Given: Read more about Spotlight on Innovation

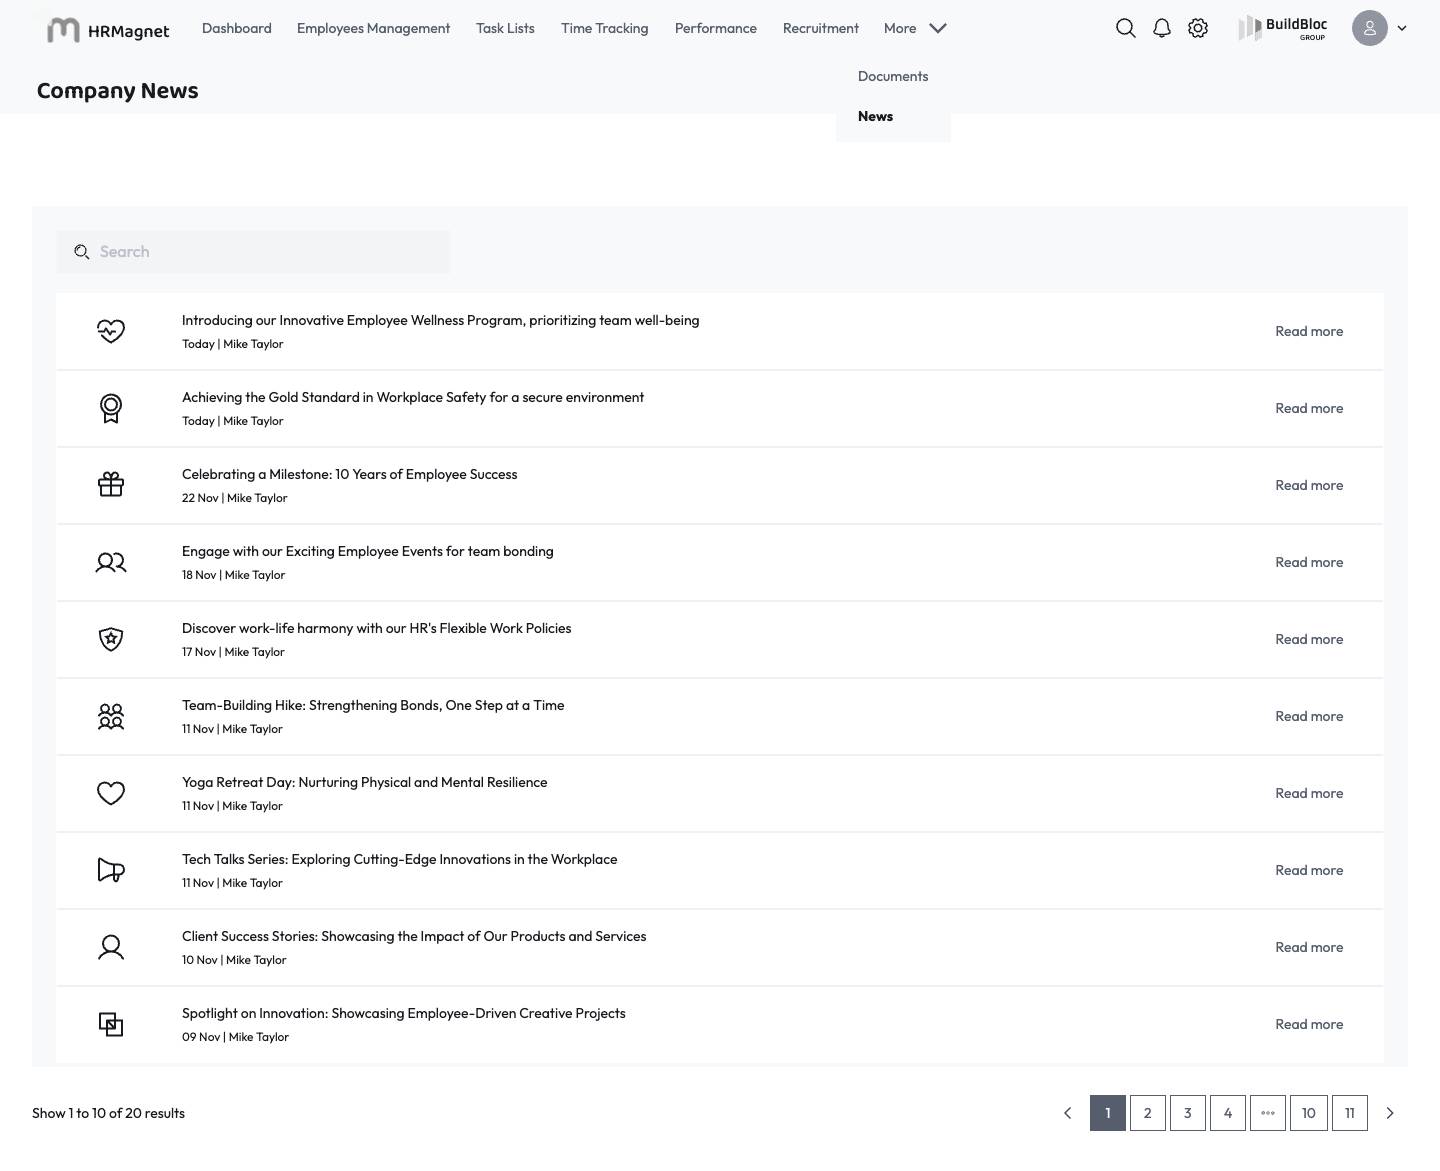Looking at the screenshot, I should click(x=1309, y=1024).
